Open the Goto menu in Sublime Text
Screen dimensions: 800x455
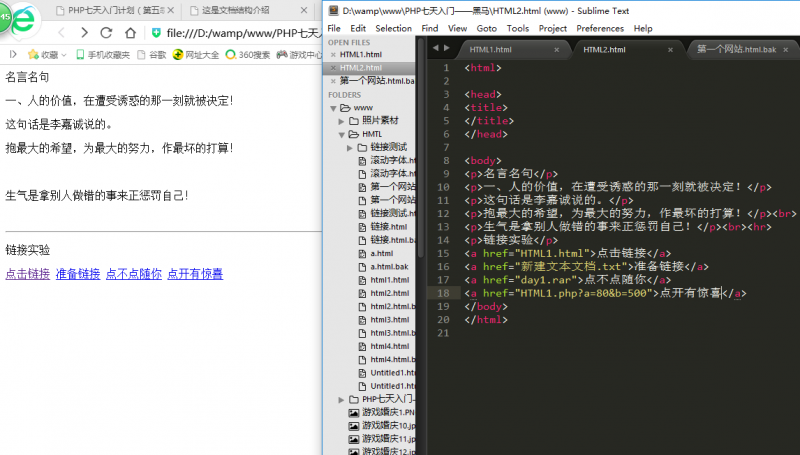point(486,28)
